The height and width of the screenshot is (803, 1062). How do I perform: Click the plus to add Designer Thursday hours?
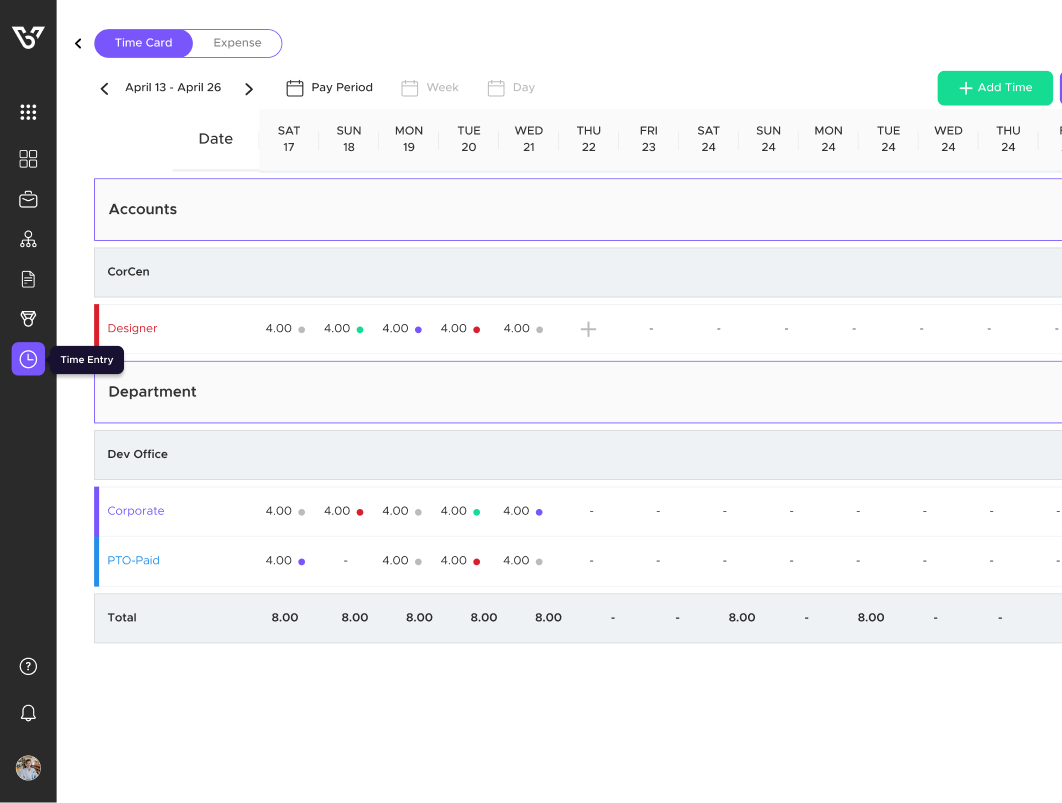coord(588,328)
